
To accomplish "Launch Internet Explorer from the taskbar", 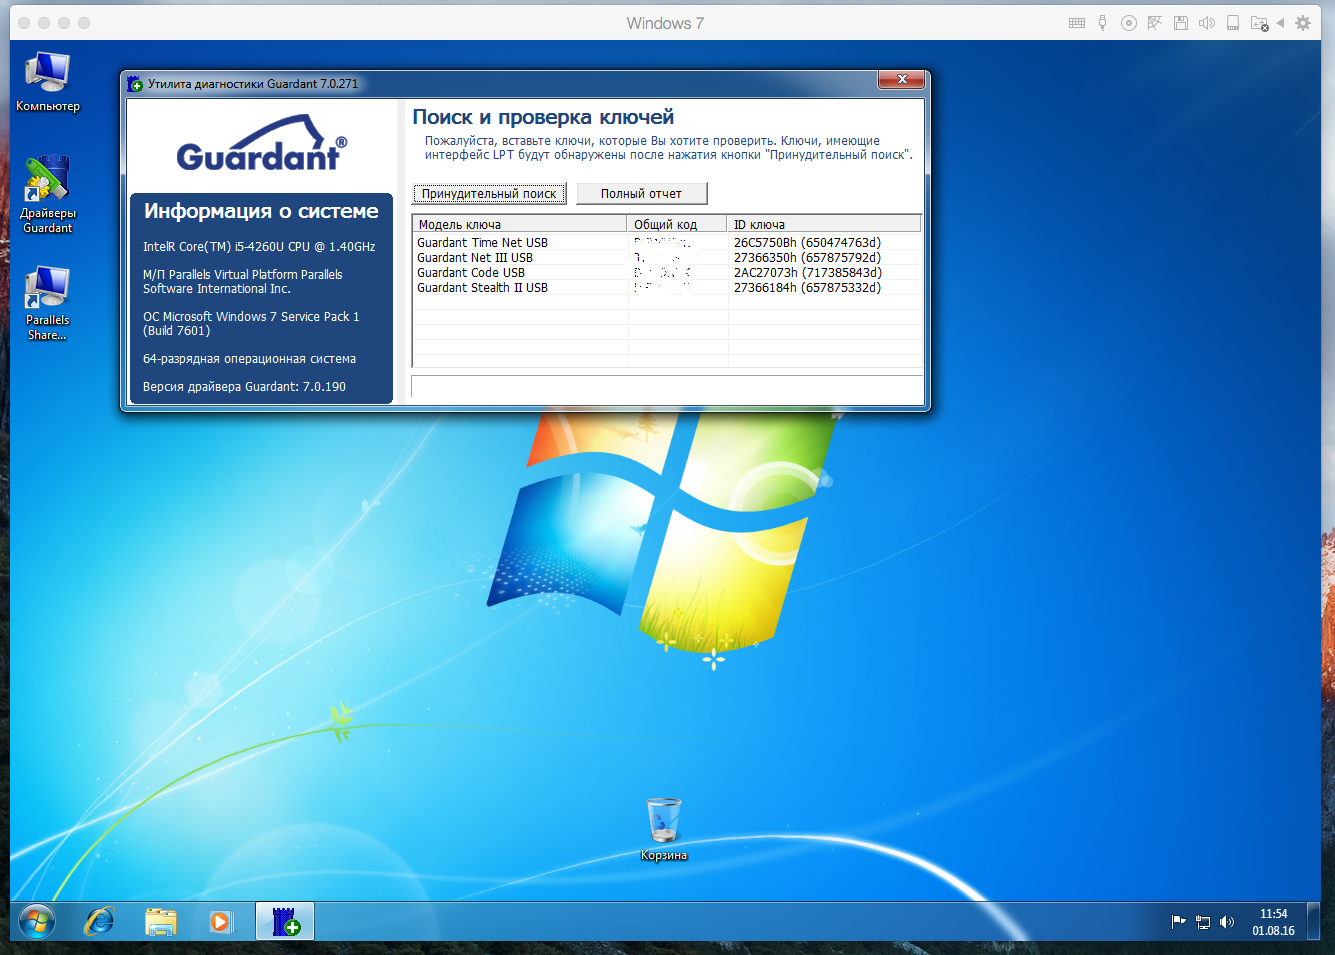I will pyautogui.click(x=99, y=921).
